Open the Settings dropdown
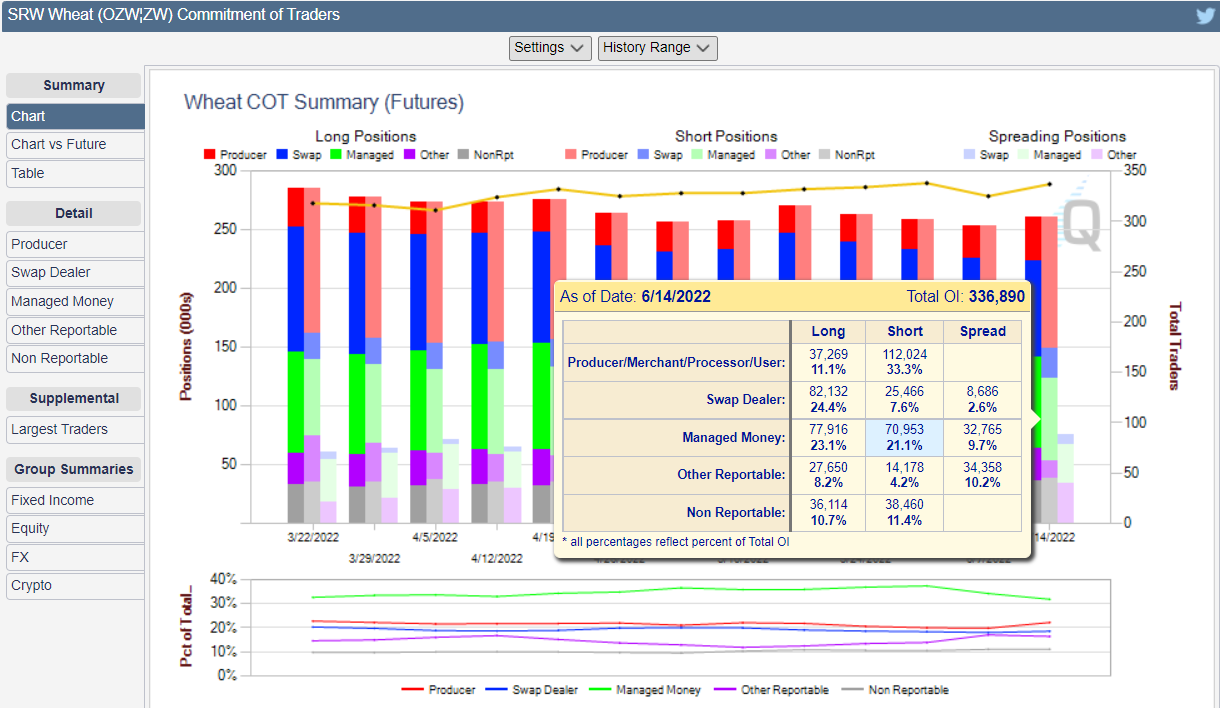1220x708 pixels. click(x=550, y=48)
